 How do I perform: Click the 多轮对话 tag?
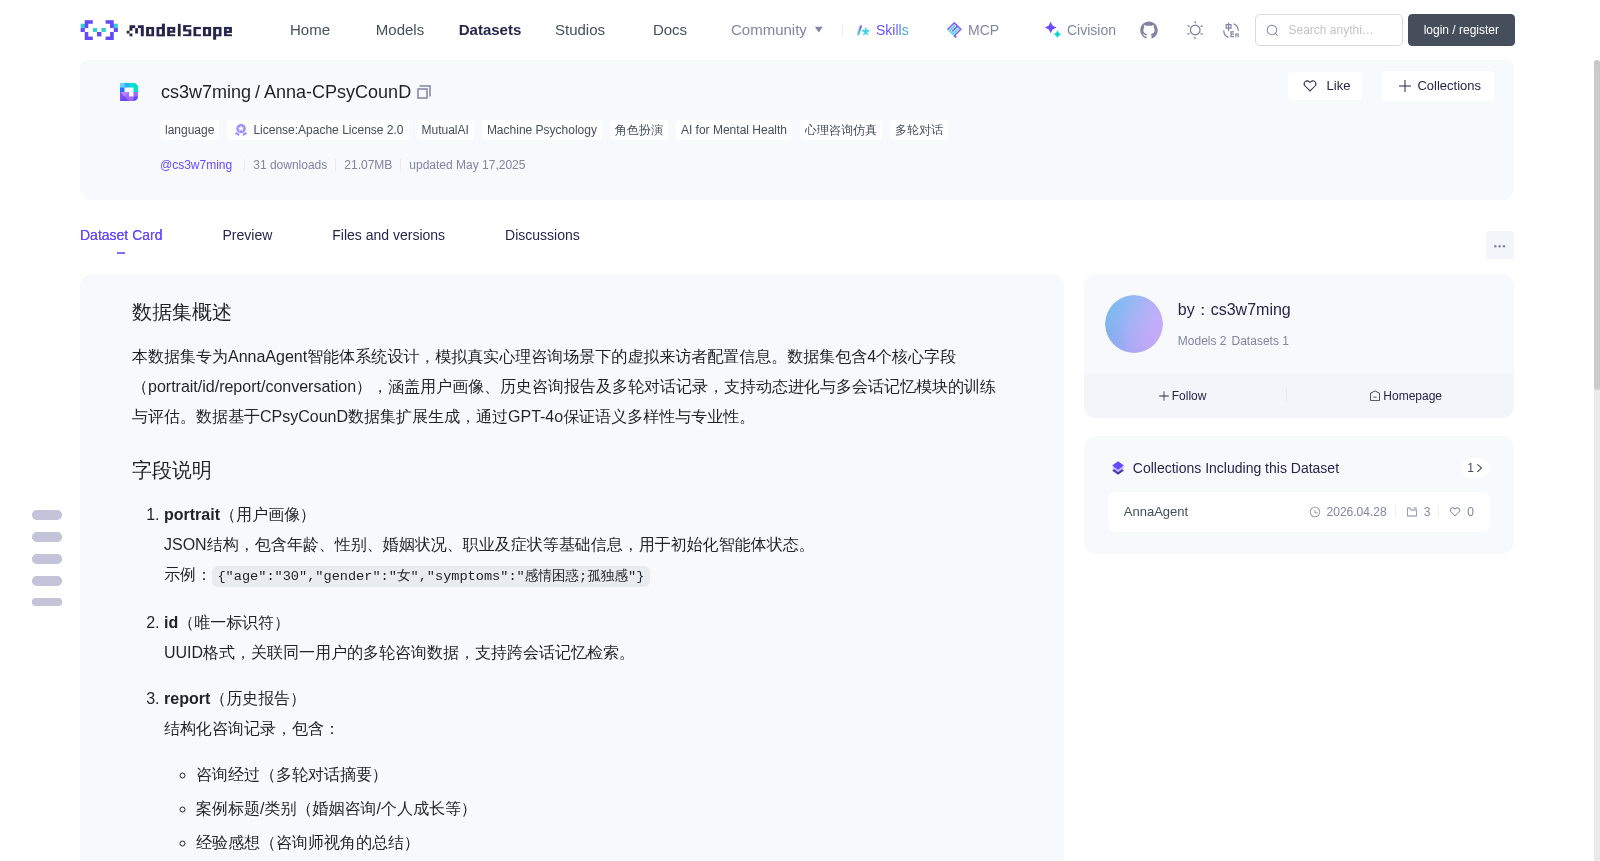(x=919, y=130)
